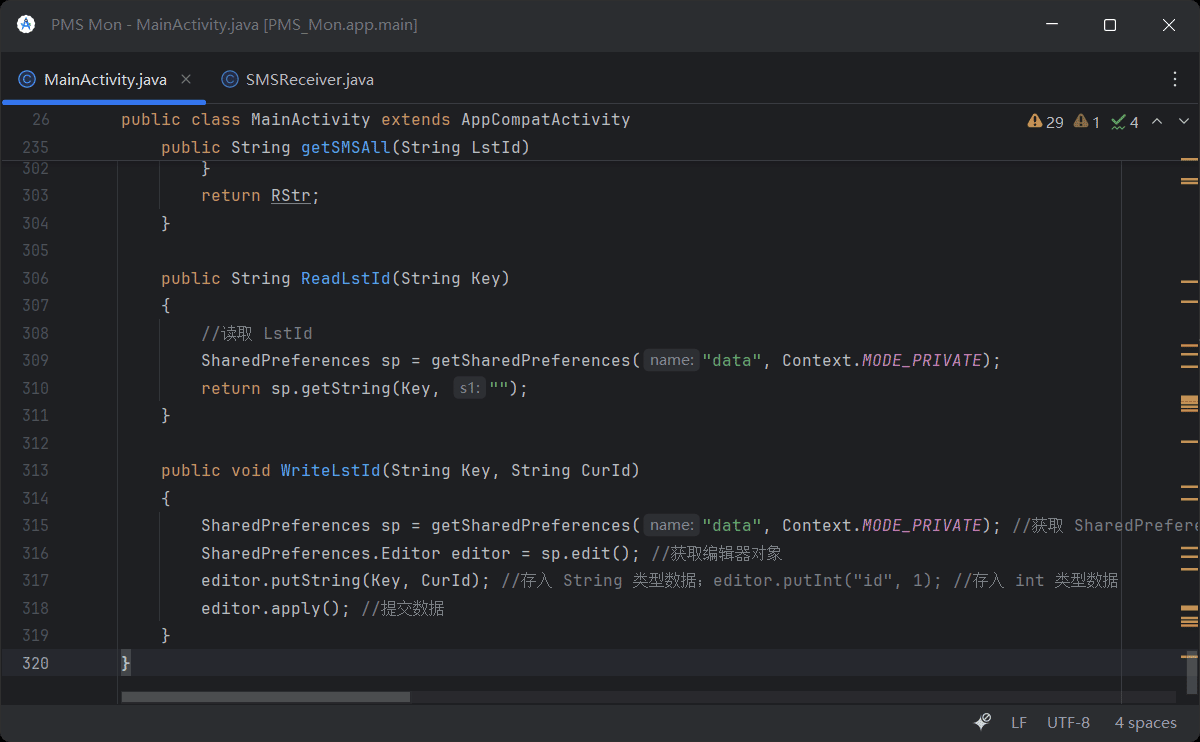
Task: Close the MainActivity.java tab
Action: [186, 78]
